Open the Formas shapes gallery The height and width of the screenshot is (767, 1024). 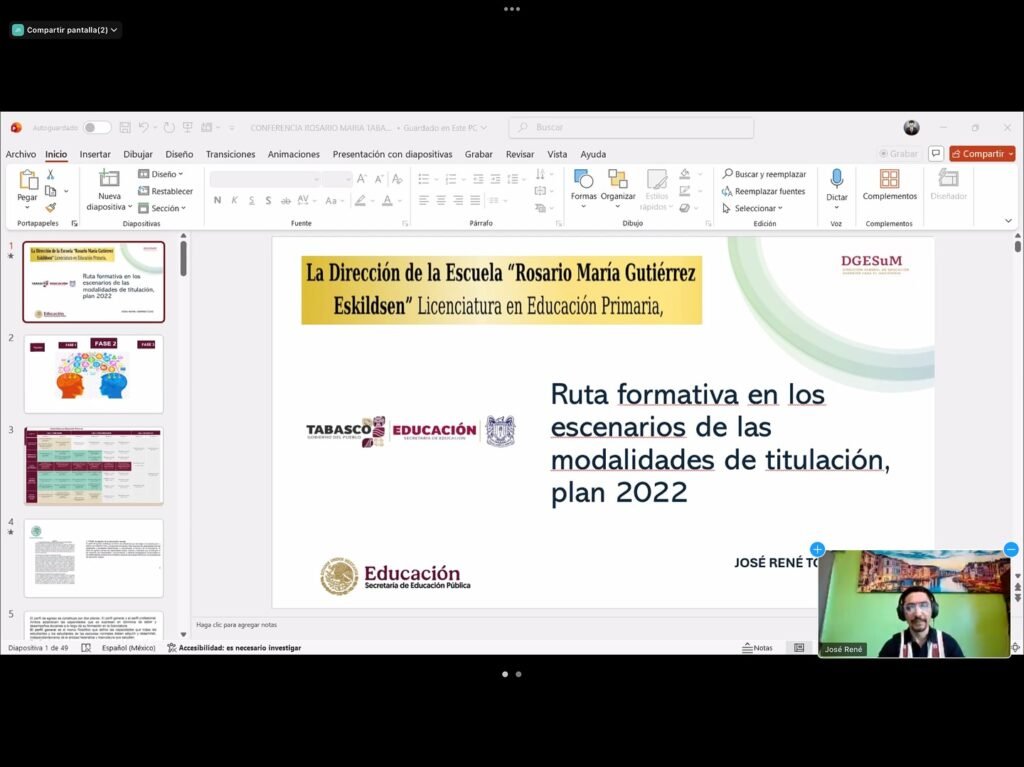[583, 180]
